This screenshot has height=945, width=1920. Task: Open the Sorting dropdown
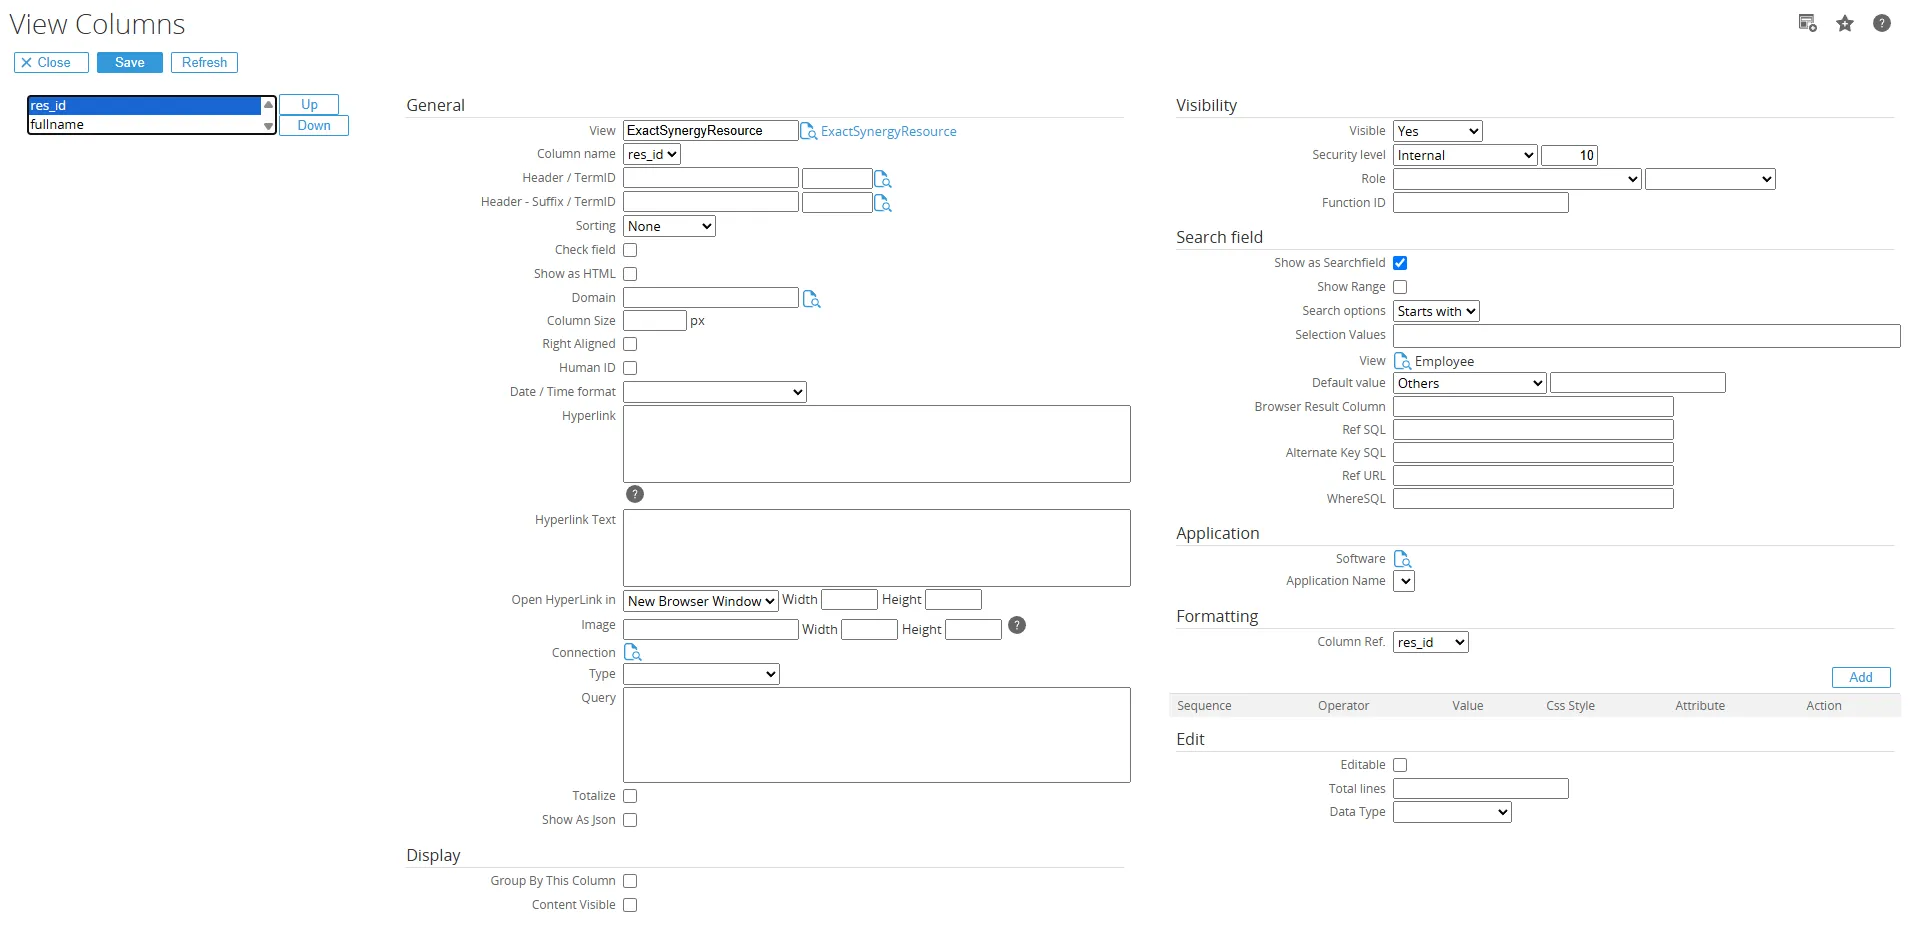tap(669, 227)
